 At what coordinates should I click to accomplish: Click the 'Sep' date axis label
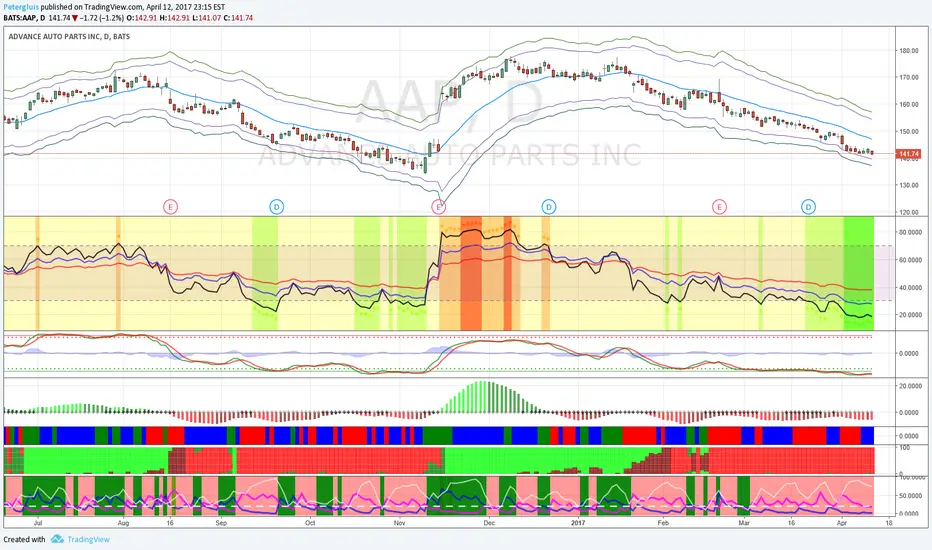pyautogui.click(x=221, y=523)
